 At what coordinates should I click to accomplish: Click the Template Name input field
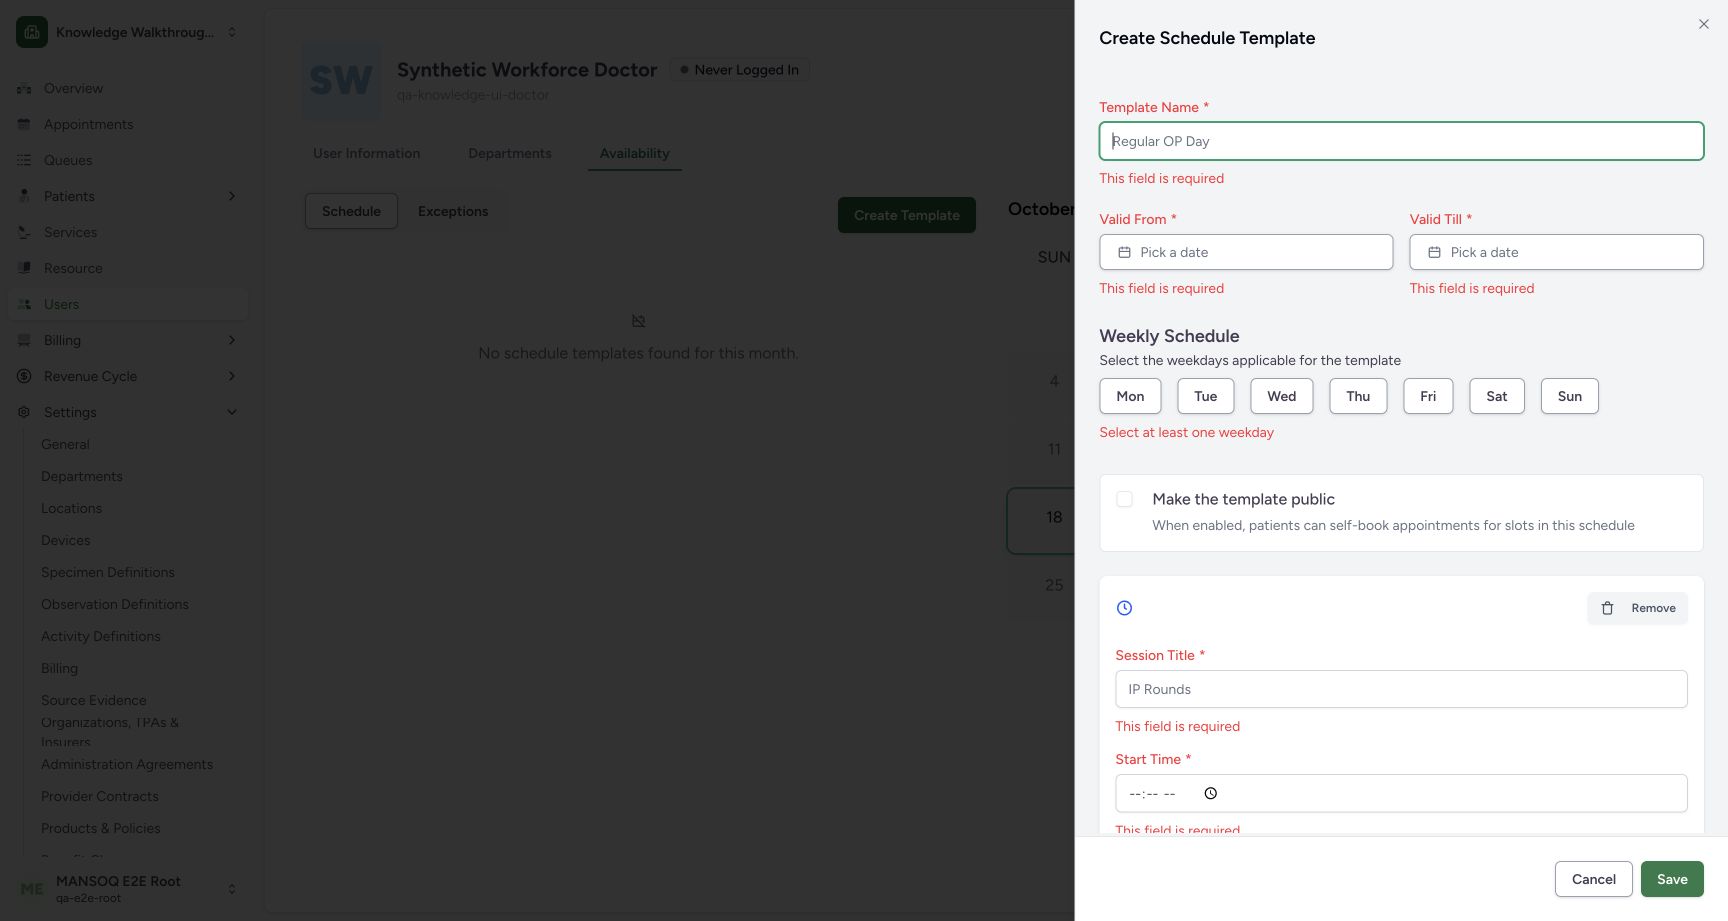pos(1401,141)
